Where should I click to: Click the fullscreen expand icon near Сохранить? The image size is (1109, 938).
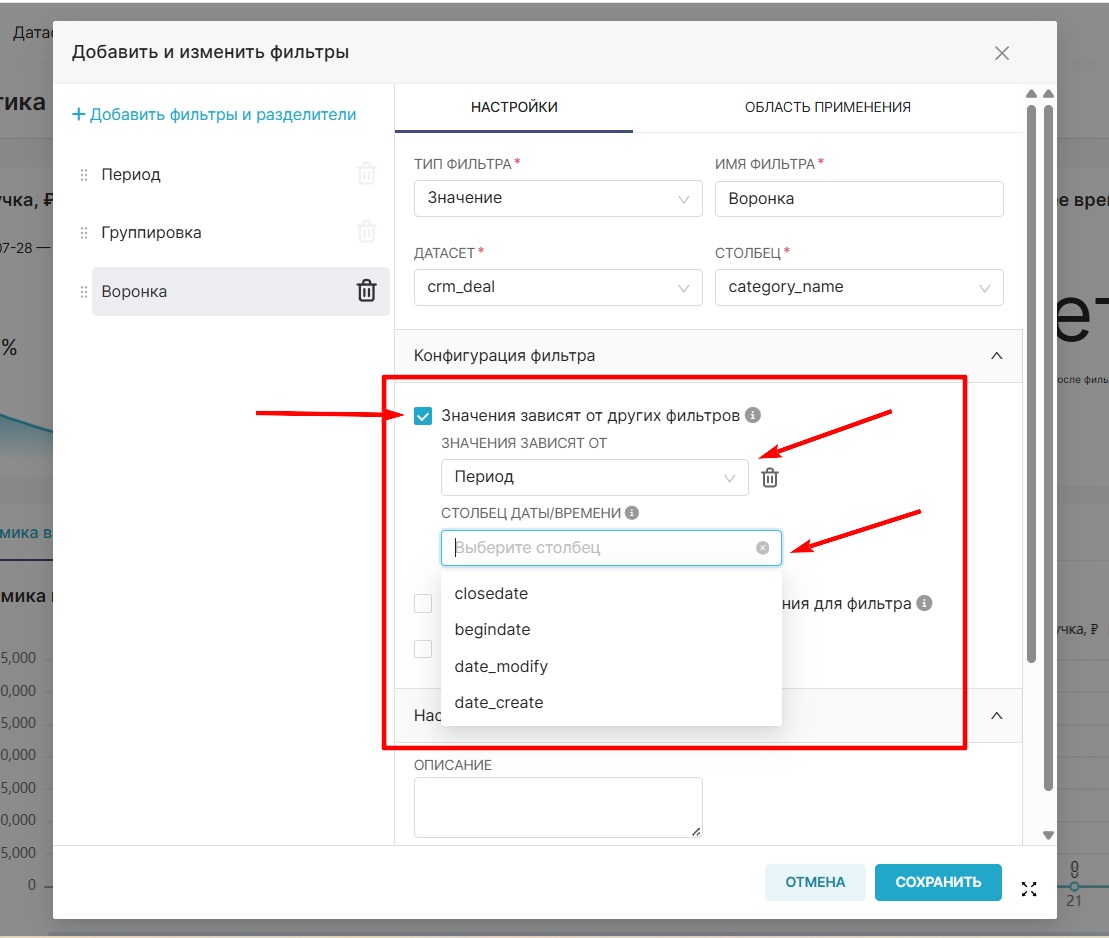(1029, 889)
